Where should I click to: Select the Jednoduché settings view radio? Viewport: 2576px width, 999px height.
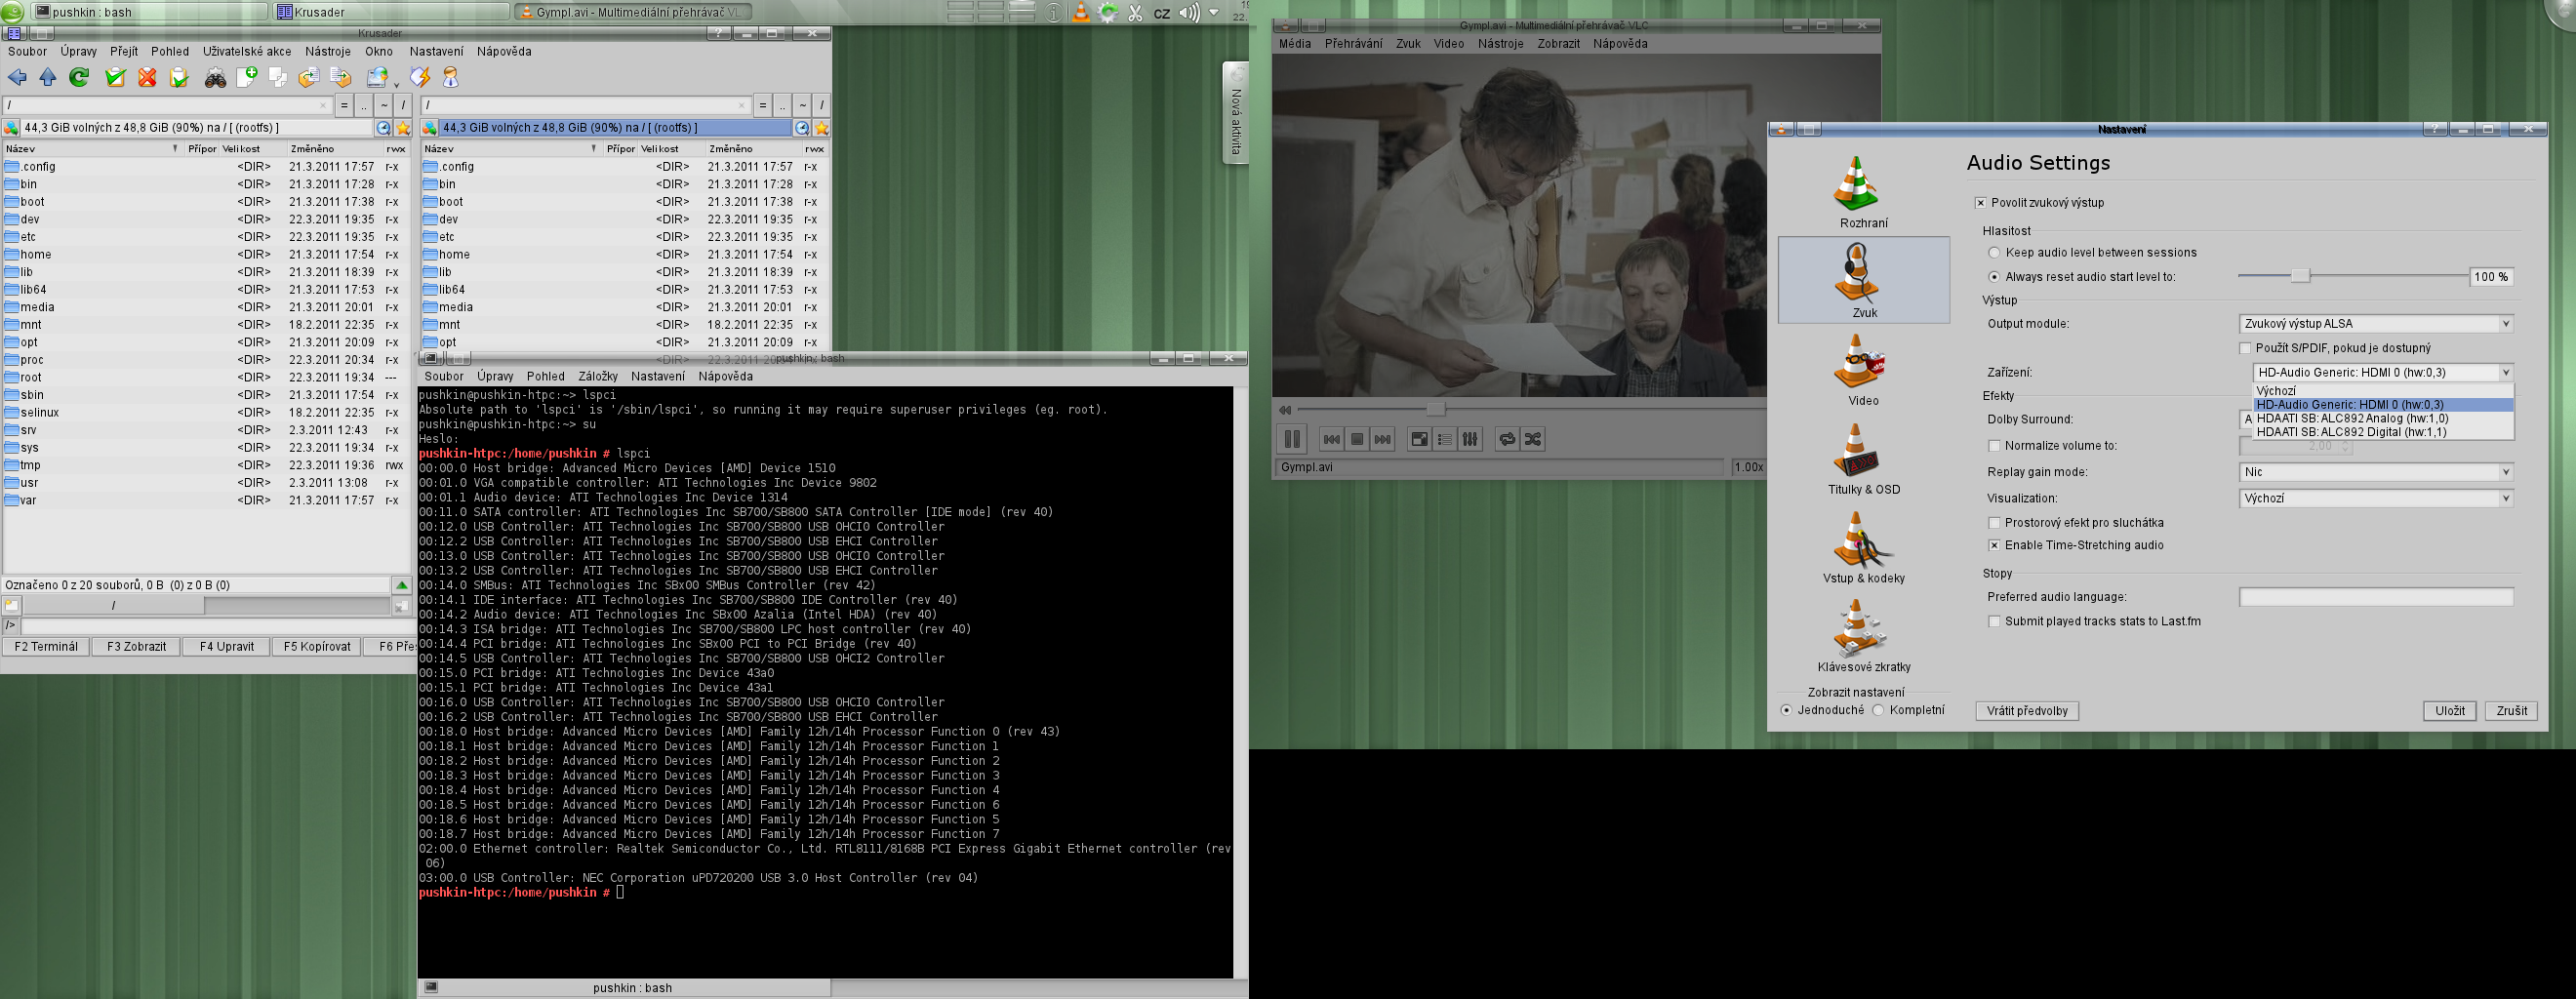[1786, 710]
